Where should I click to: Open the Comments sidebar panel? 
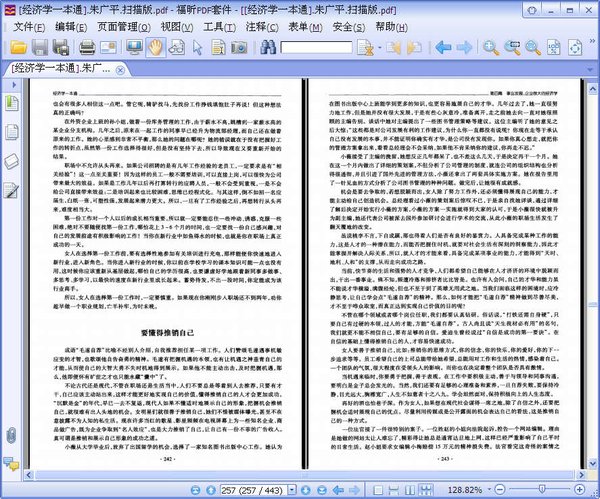pos(11,463)
